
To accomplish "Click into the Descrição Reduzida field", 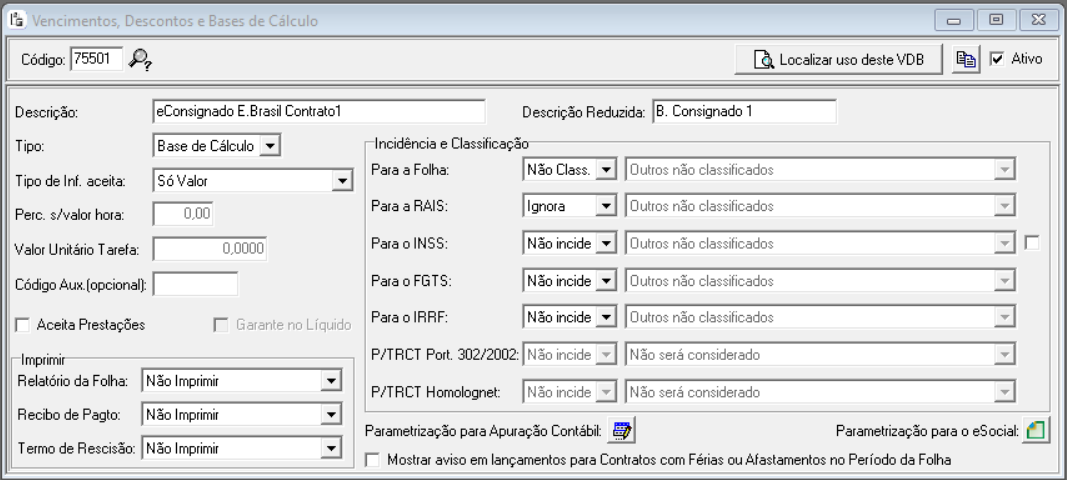I will click(742, 111).
